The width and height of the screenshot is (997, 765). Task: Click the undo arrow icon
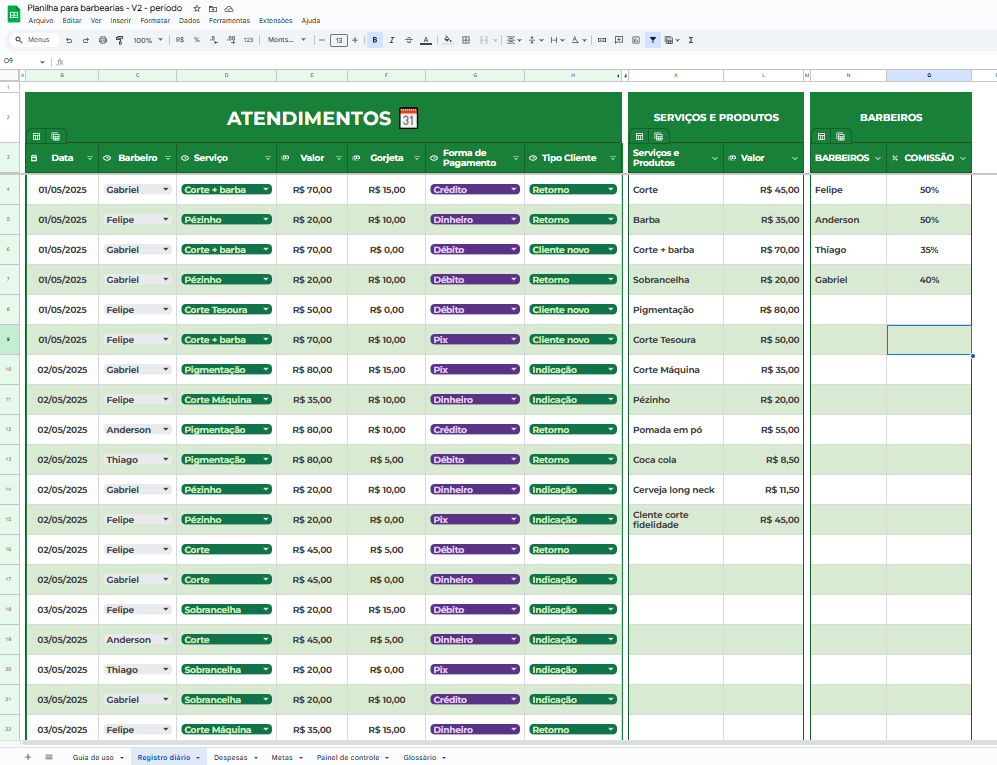(69, 40)
